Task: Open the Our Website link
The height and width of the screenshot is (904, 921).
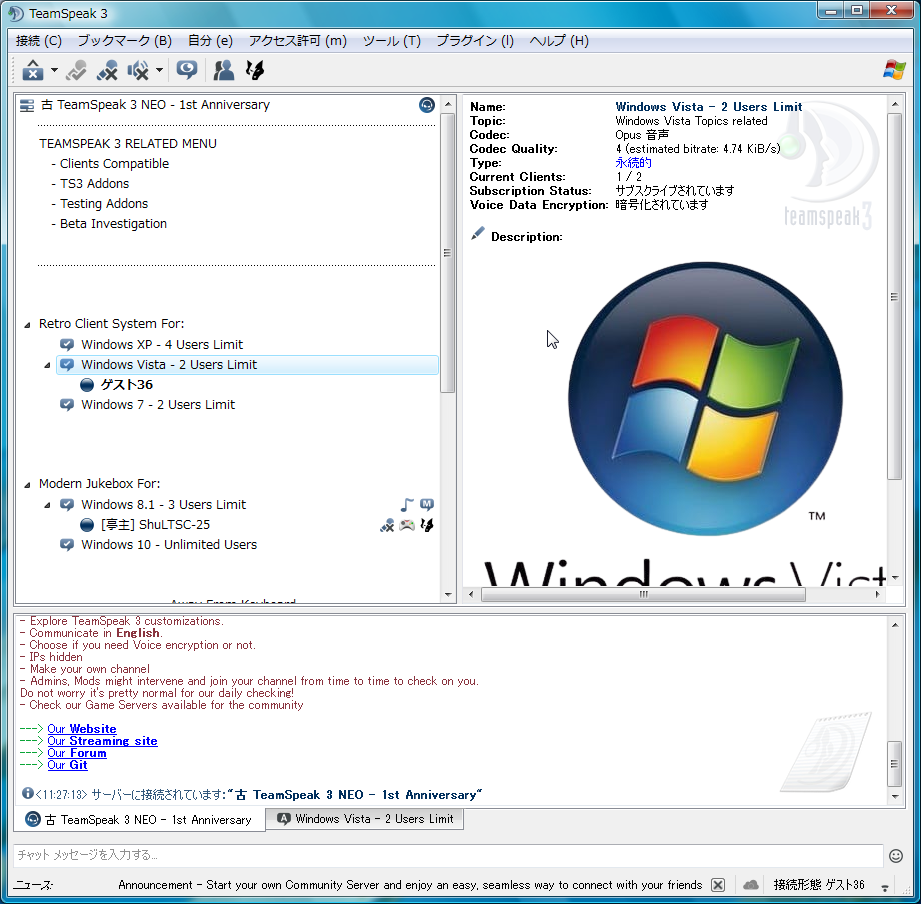Action: (82, 729)
